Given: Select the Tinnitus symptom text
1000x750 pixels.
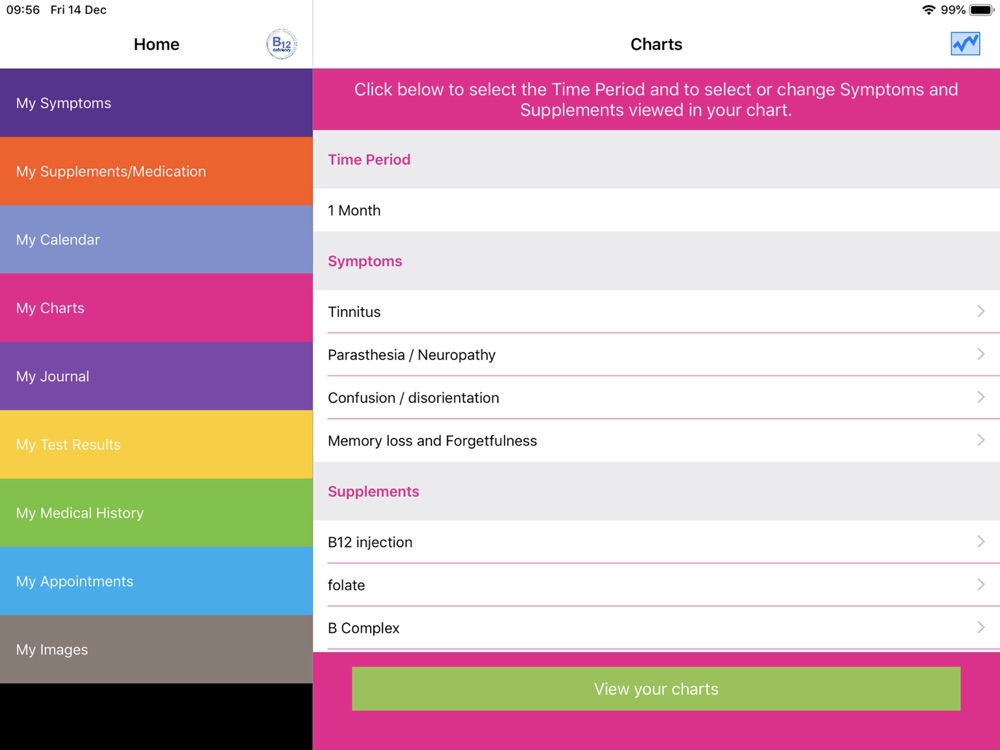Looking at the screenshot, I should pyautogui.click(x=354, y=312).
